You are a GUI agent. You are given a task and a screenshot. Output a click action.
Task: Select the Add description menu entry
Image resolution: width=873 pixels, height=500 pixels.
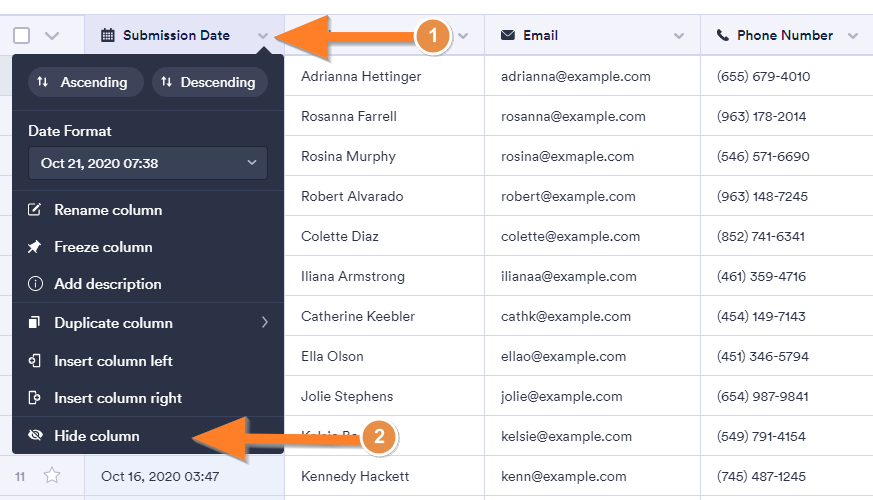tap(107, 284)
